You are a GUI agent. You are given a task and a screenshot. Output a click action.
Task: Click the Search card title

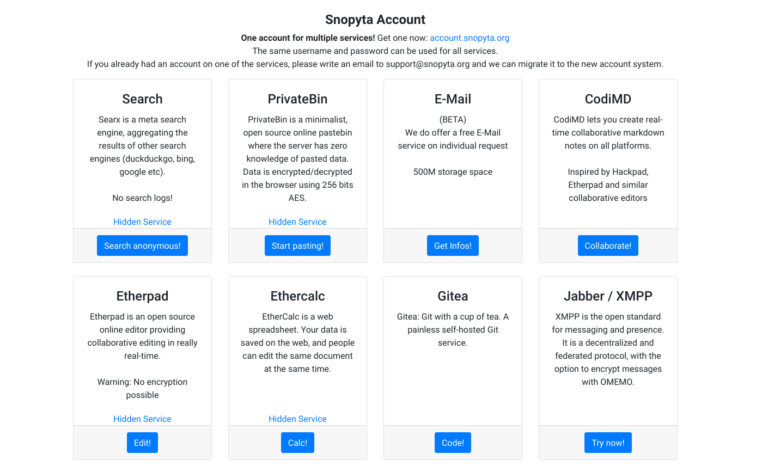tap(142, 99)
